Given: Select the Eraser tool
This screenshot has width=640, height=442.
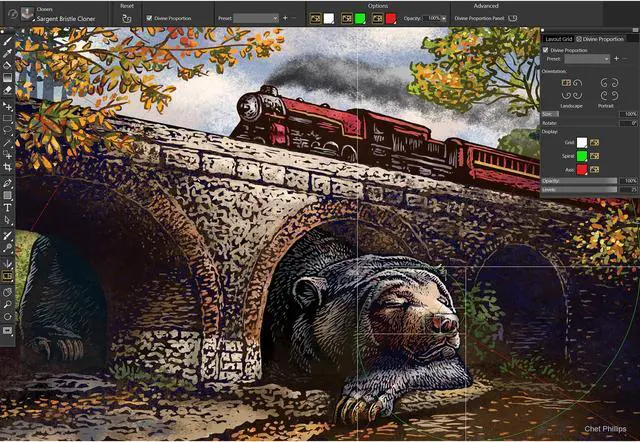Looking at the screenshot, I should coord(8,89).
